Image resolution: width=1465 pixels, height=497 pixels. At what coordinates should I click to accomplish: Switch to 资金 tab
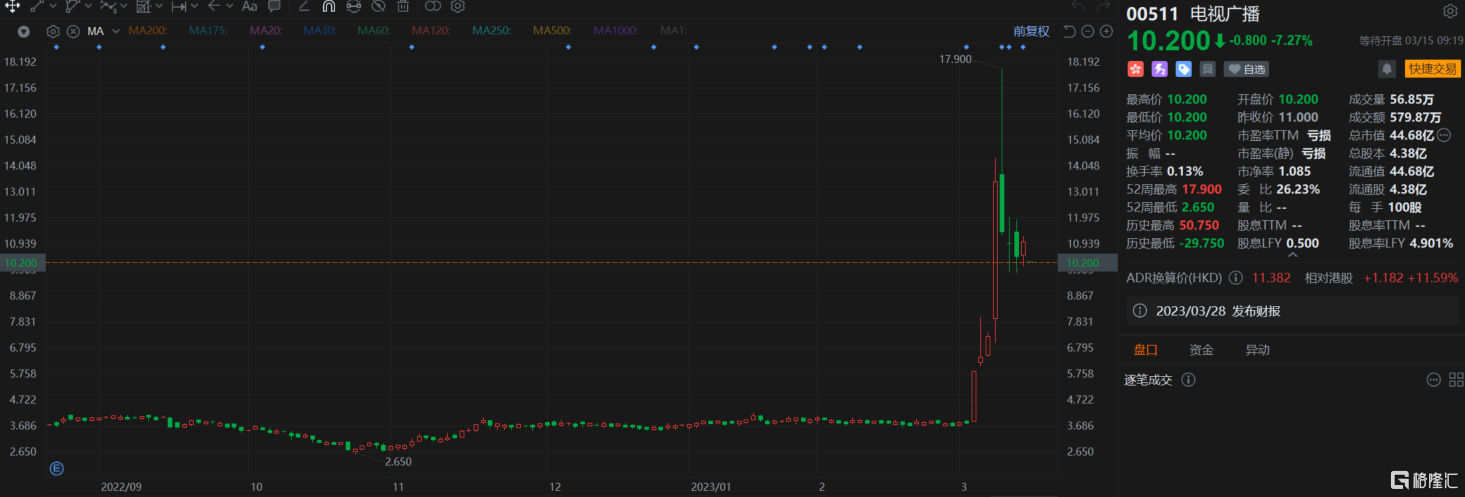click(x=1201, y=350)
